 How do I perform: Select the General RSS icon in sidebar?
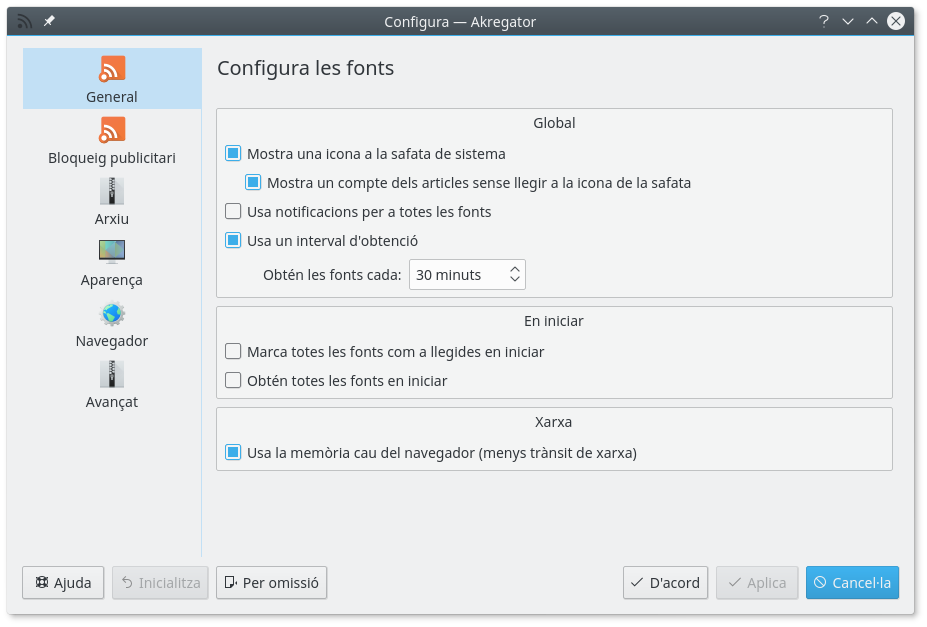(112, 70)
